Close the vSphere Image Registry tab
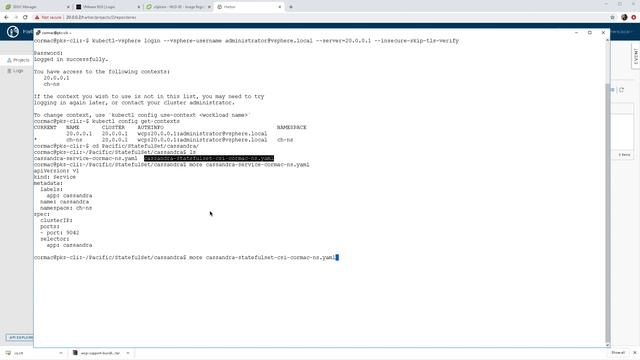 tap(209, 7)
